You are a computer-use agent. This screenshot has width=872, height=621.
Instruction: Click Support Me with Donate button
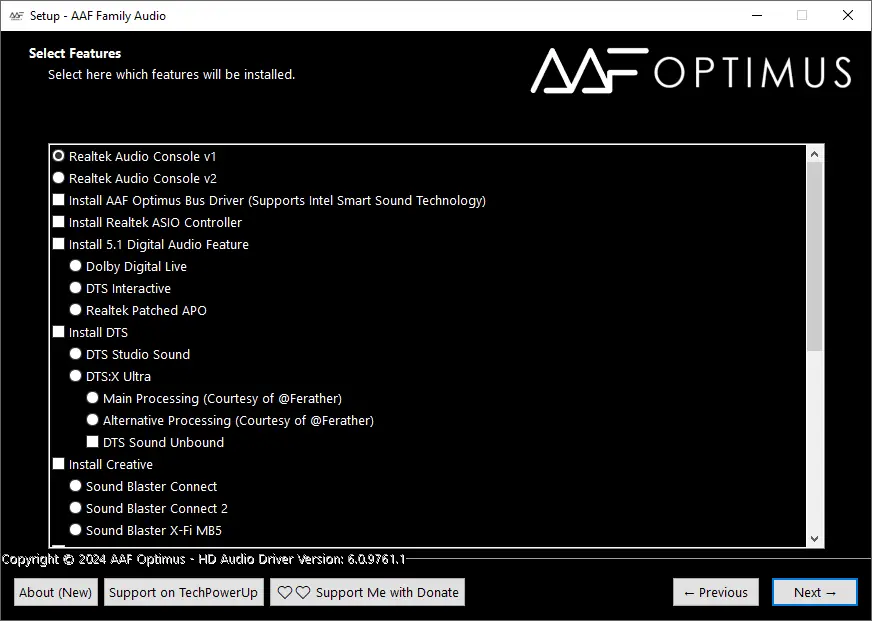point(368,592)
